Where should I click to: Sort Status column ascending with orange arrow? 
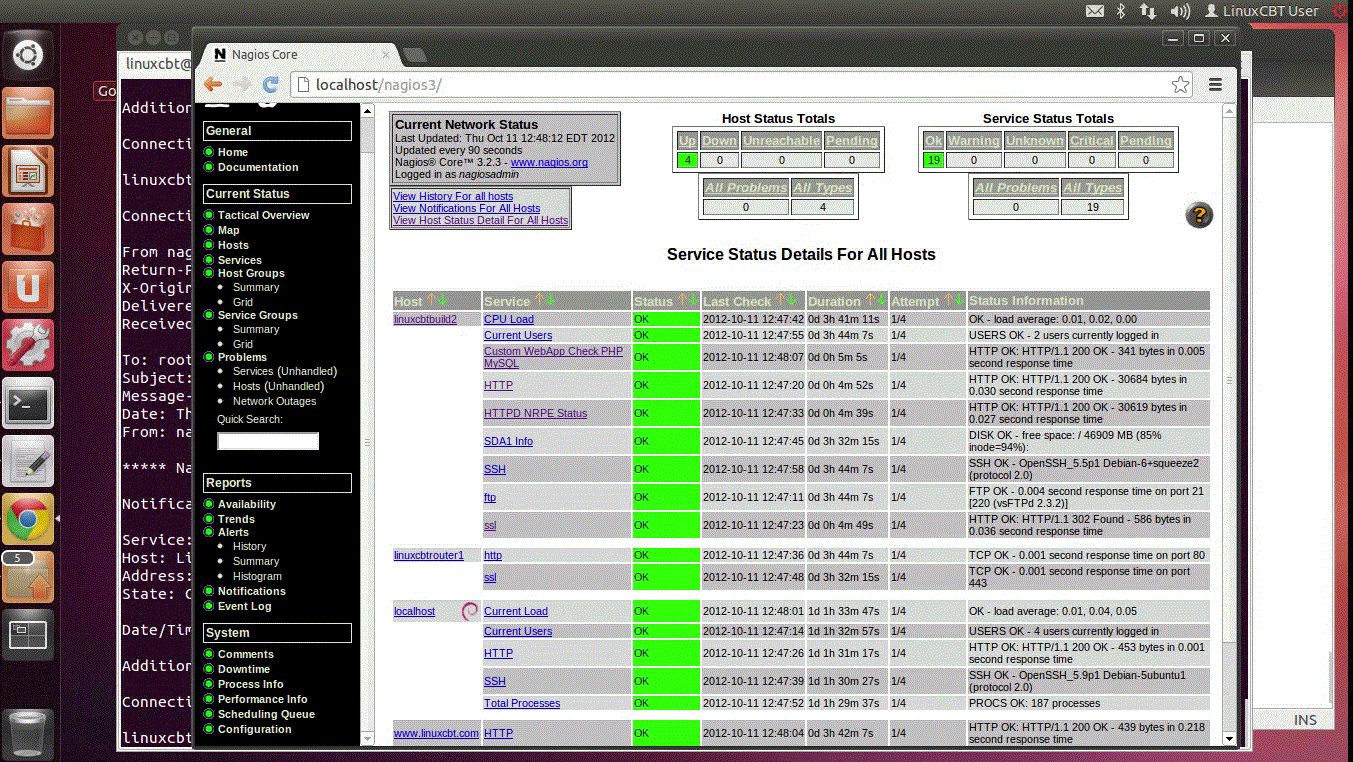tap(683, 300)
